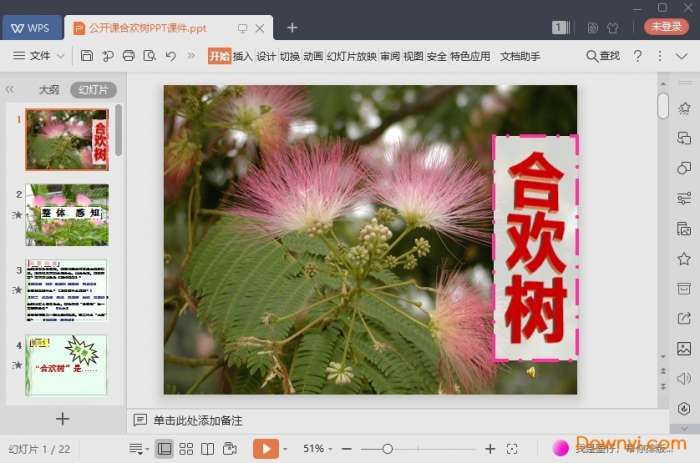Expand slideshow play options arrow
The image size is (700, 463).
click(285, 449)
